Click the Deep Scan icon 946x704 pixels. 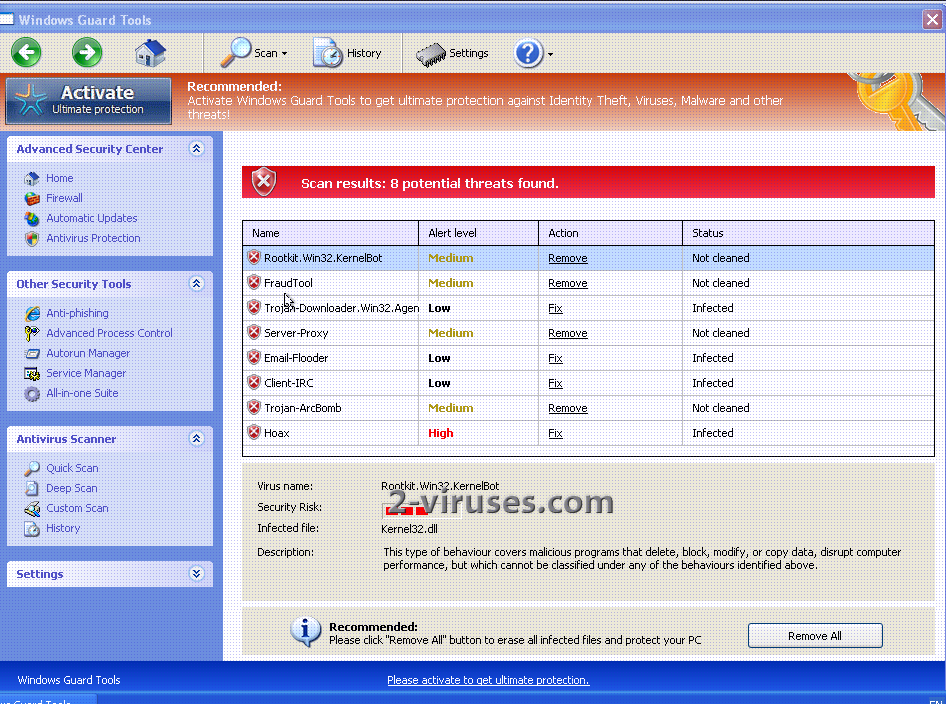[32, 488]
